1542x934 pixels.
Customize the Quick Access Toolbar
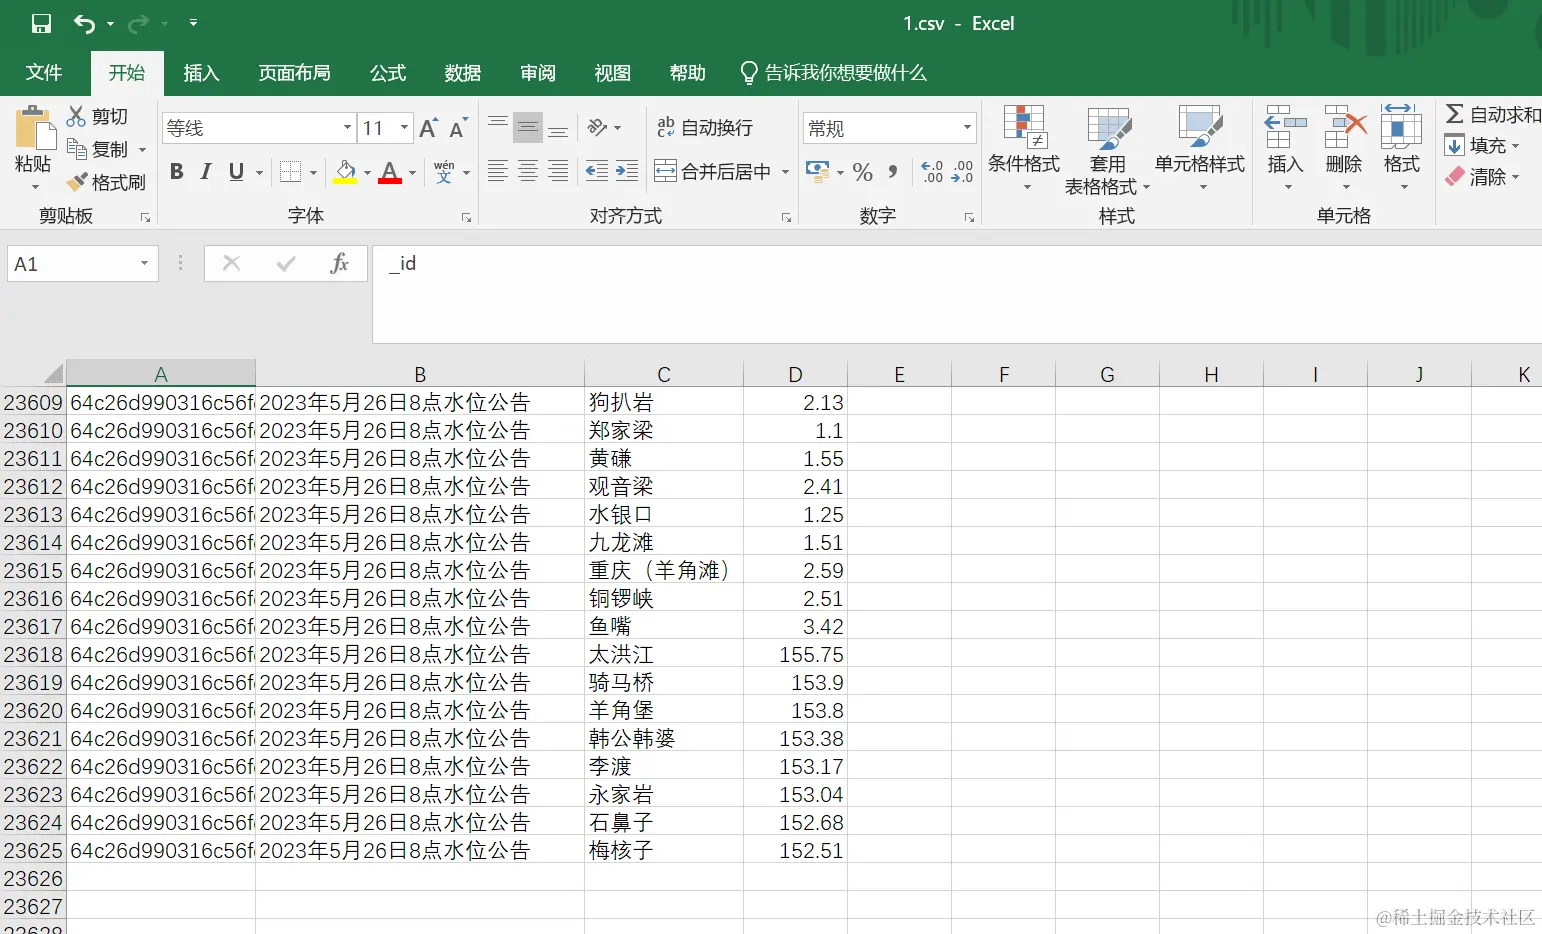(193, 23)
